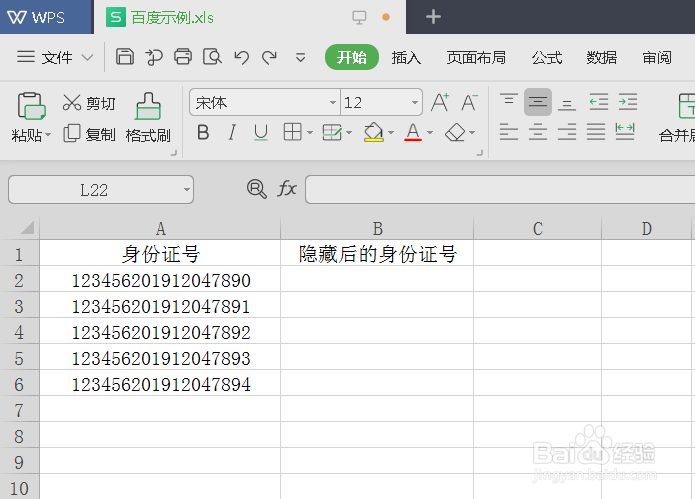Switch to the 公式 (Formulas) tab
This screenshot has height=499, width=695.
tap(547, 58)
